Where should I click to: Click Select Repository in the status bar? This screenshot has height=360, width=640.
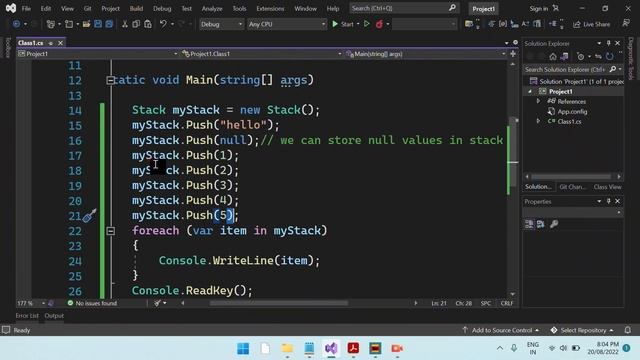(x=582, y=330)
